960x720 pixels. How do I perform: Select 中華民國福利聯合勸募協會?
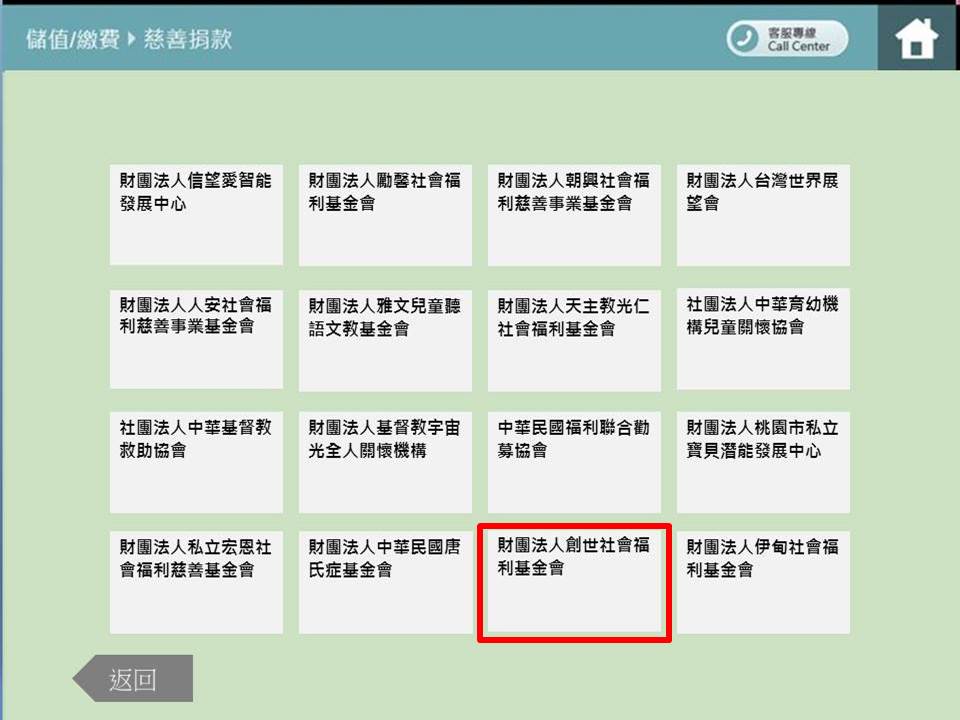click(574, 462)
